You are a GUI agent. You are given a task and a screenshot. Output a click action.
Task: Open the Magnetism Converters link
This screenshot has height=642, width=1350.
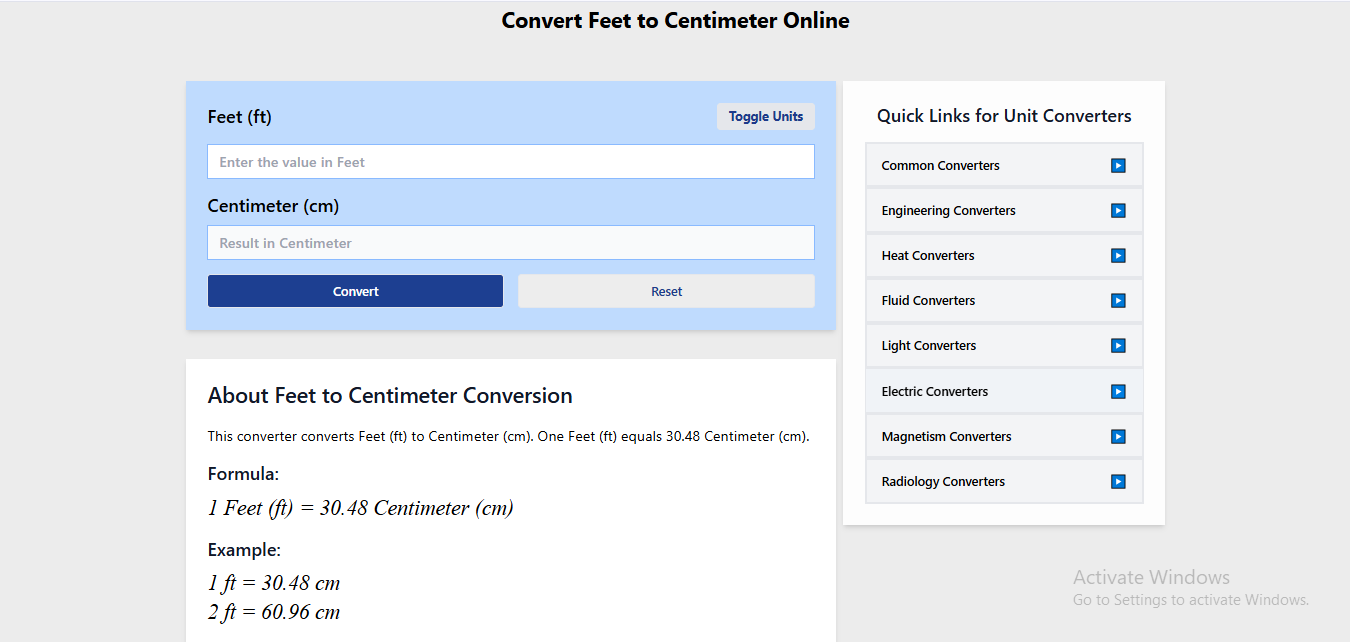946,436
